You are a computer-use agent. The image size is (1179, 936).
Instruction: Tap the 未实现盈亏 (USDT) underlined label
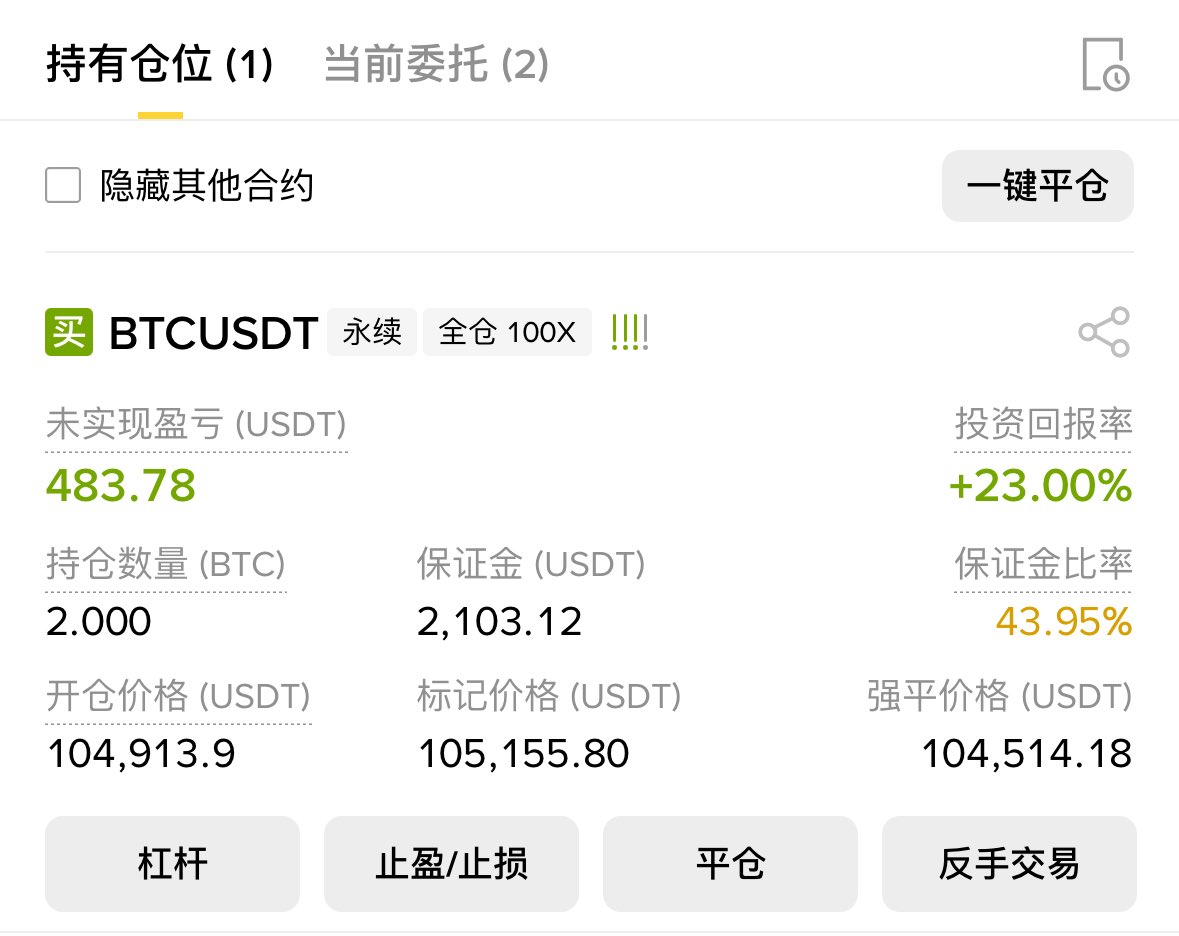click(196, 424)
